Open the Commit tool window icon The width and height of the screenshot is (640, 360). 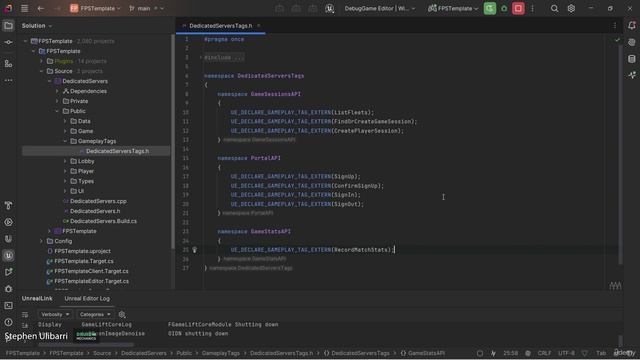(x=8, y=42)
